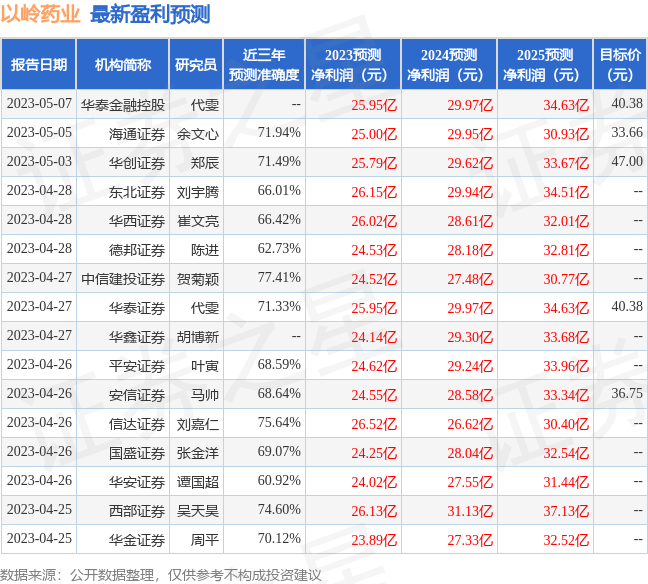Click the 以岭药业 title text
This screenshot has height=584, width=648.
click(x=40, y=14)
